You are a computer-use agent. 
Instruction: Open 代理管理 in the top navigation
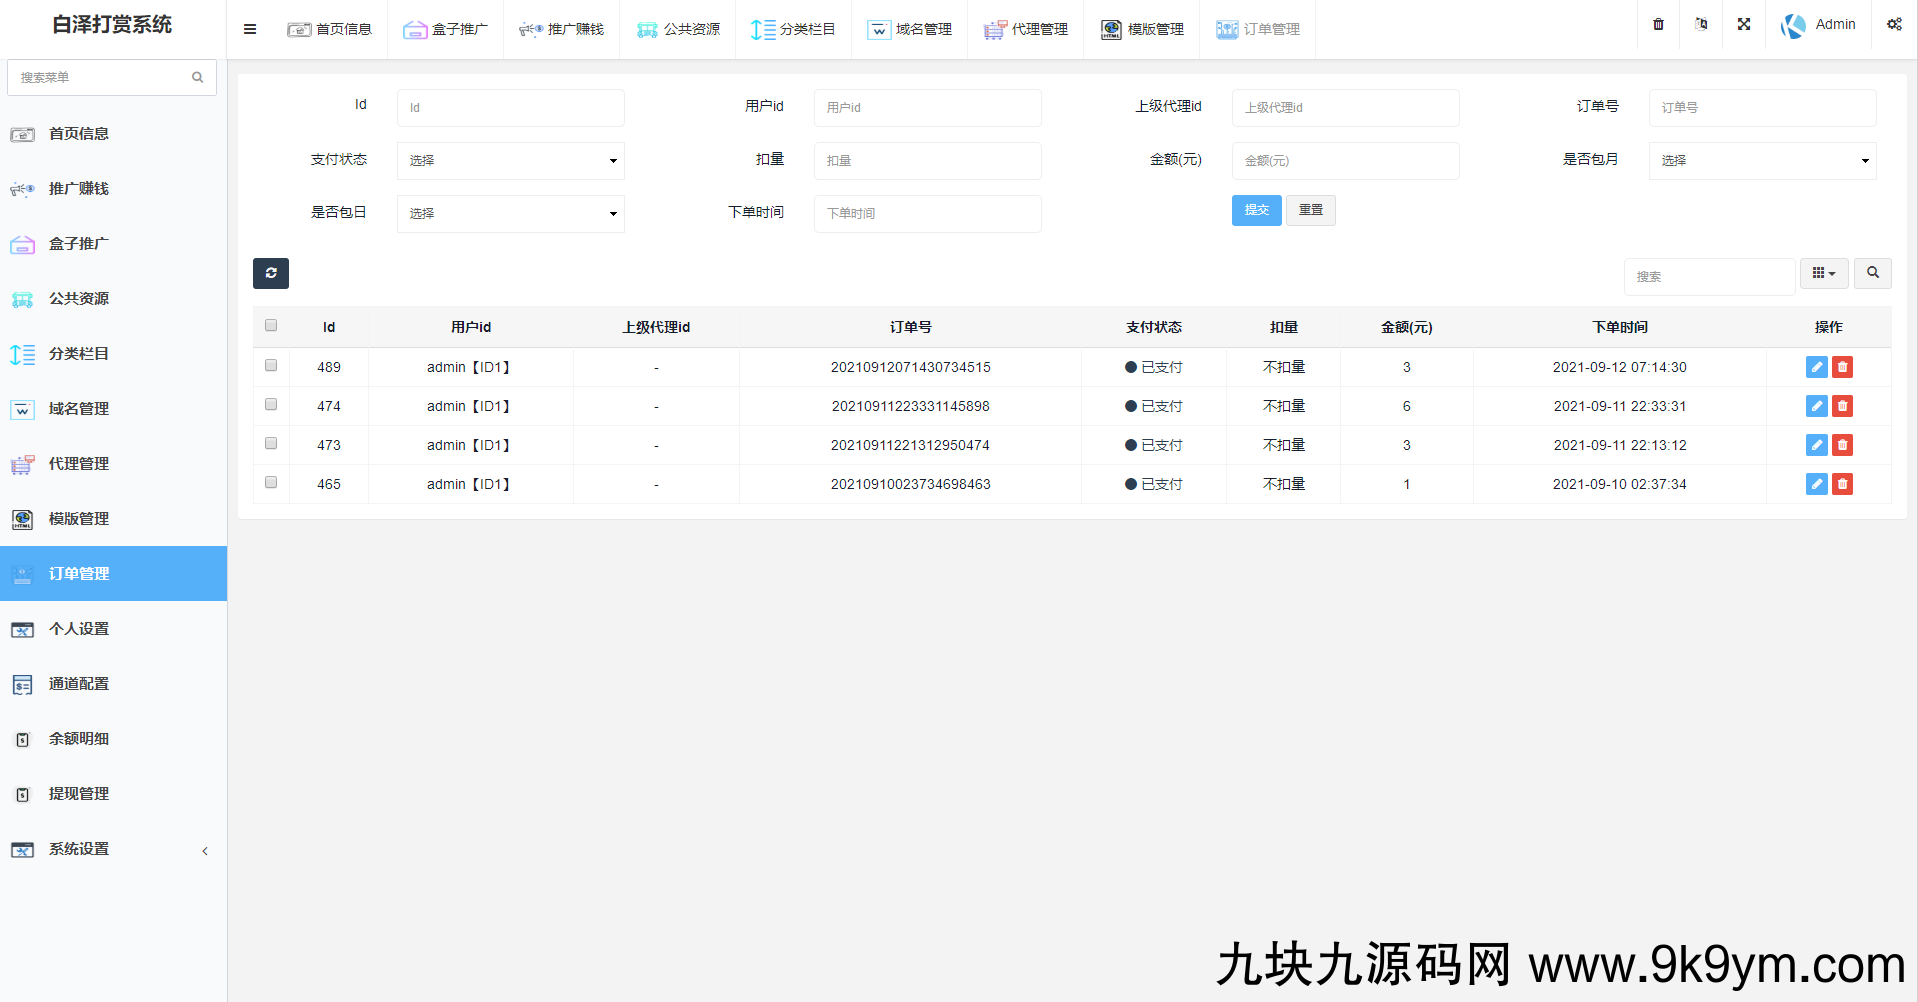[x=1026, y=29]
